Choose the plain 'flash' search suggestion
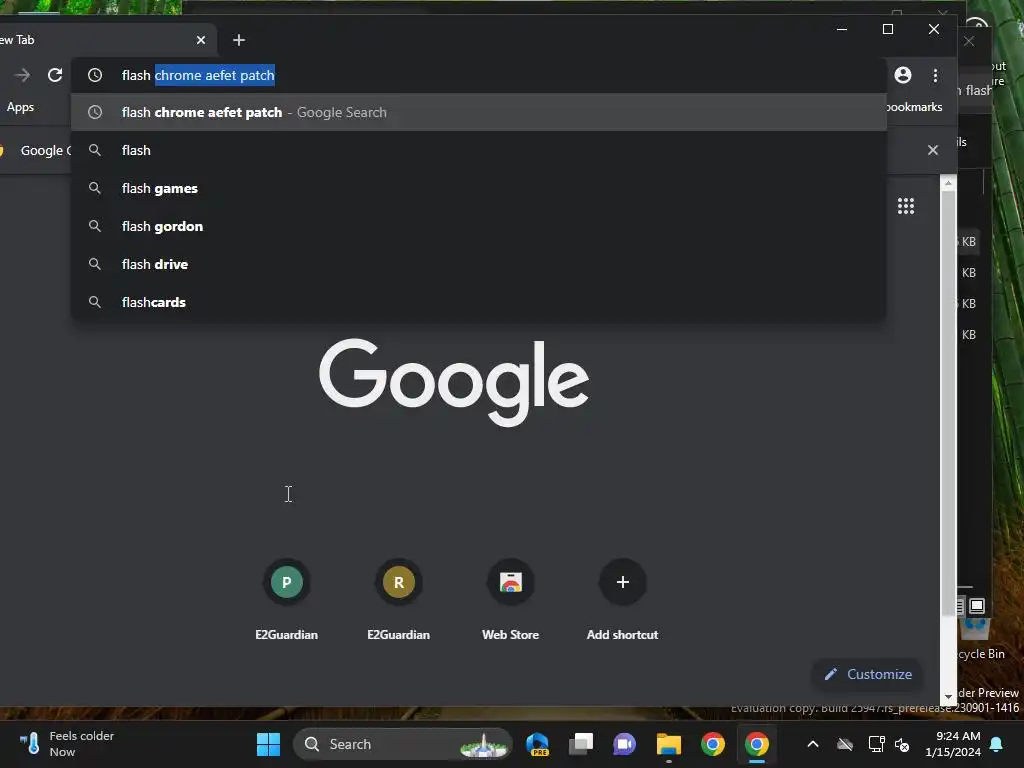The width and height of the screenshot is (1024, 768). click(479, 150)
